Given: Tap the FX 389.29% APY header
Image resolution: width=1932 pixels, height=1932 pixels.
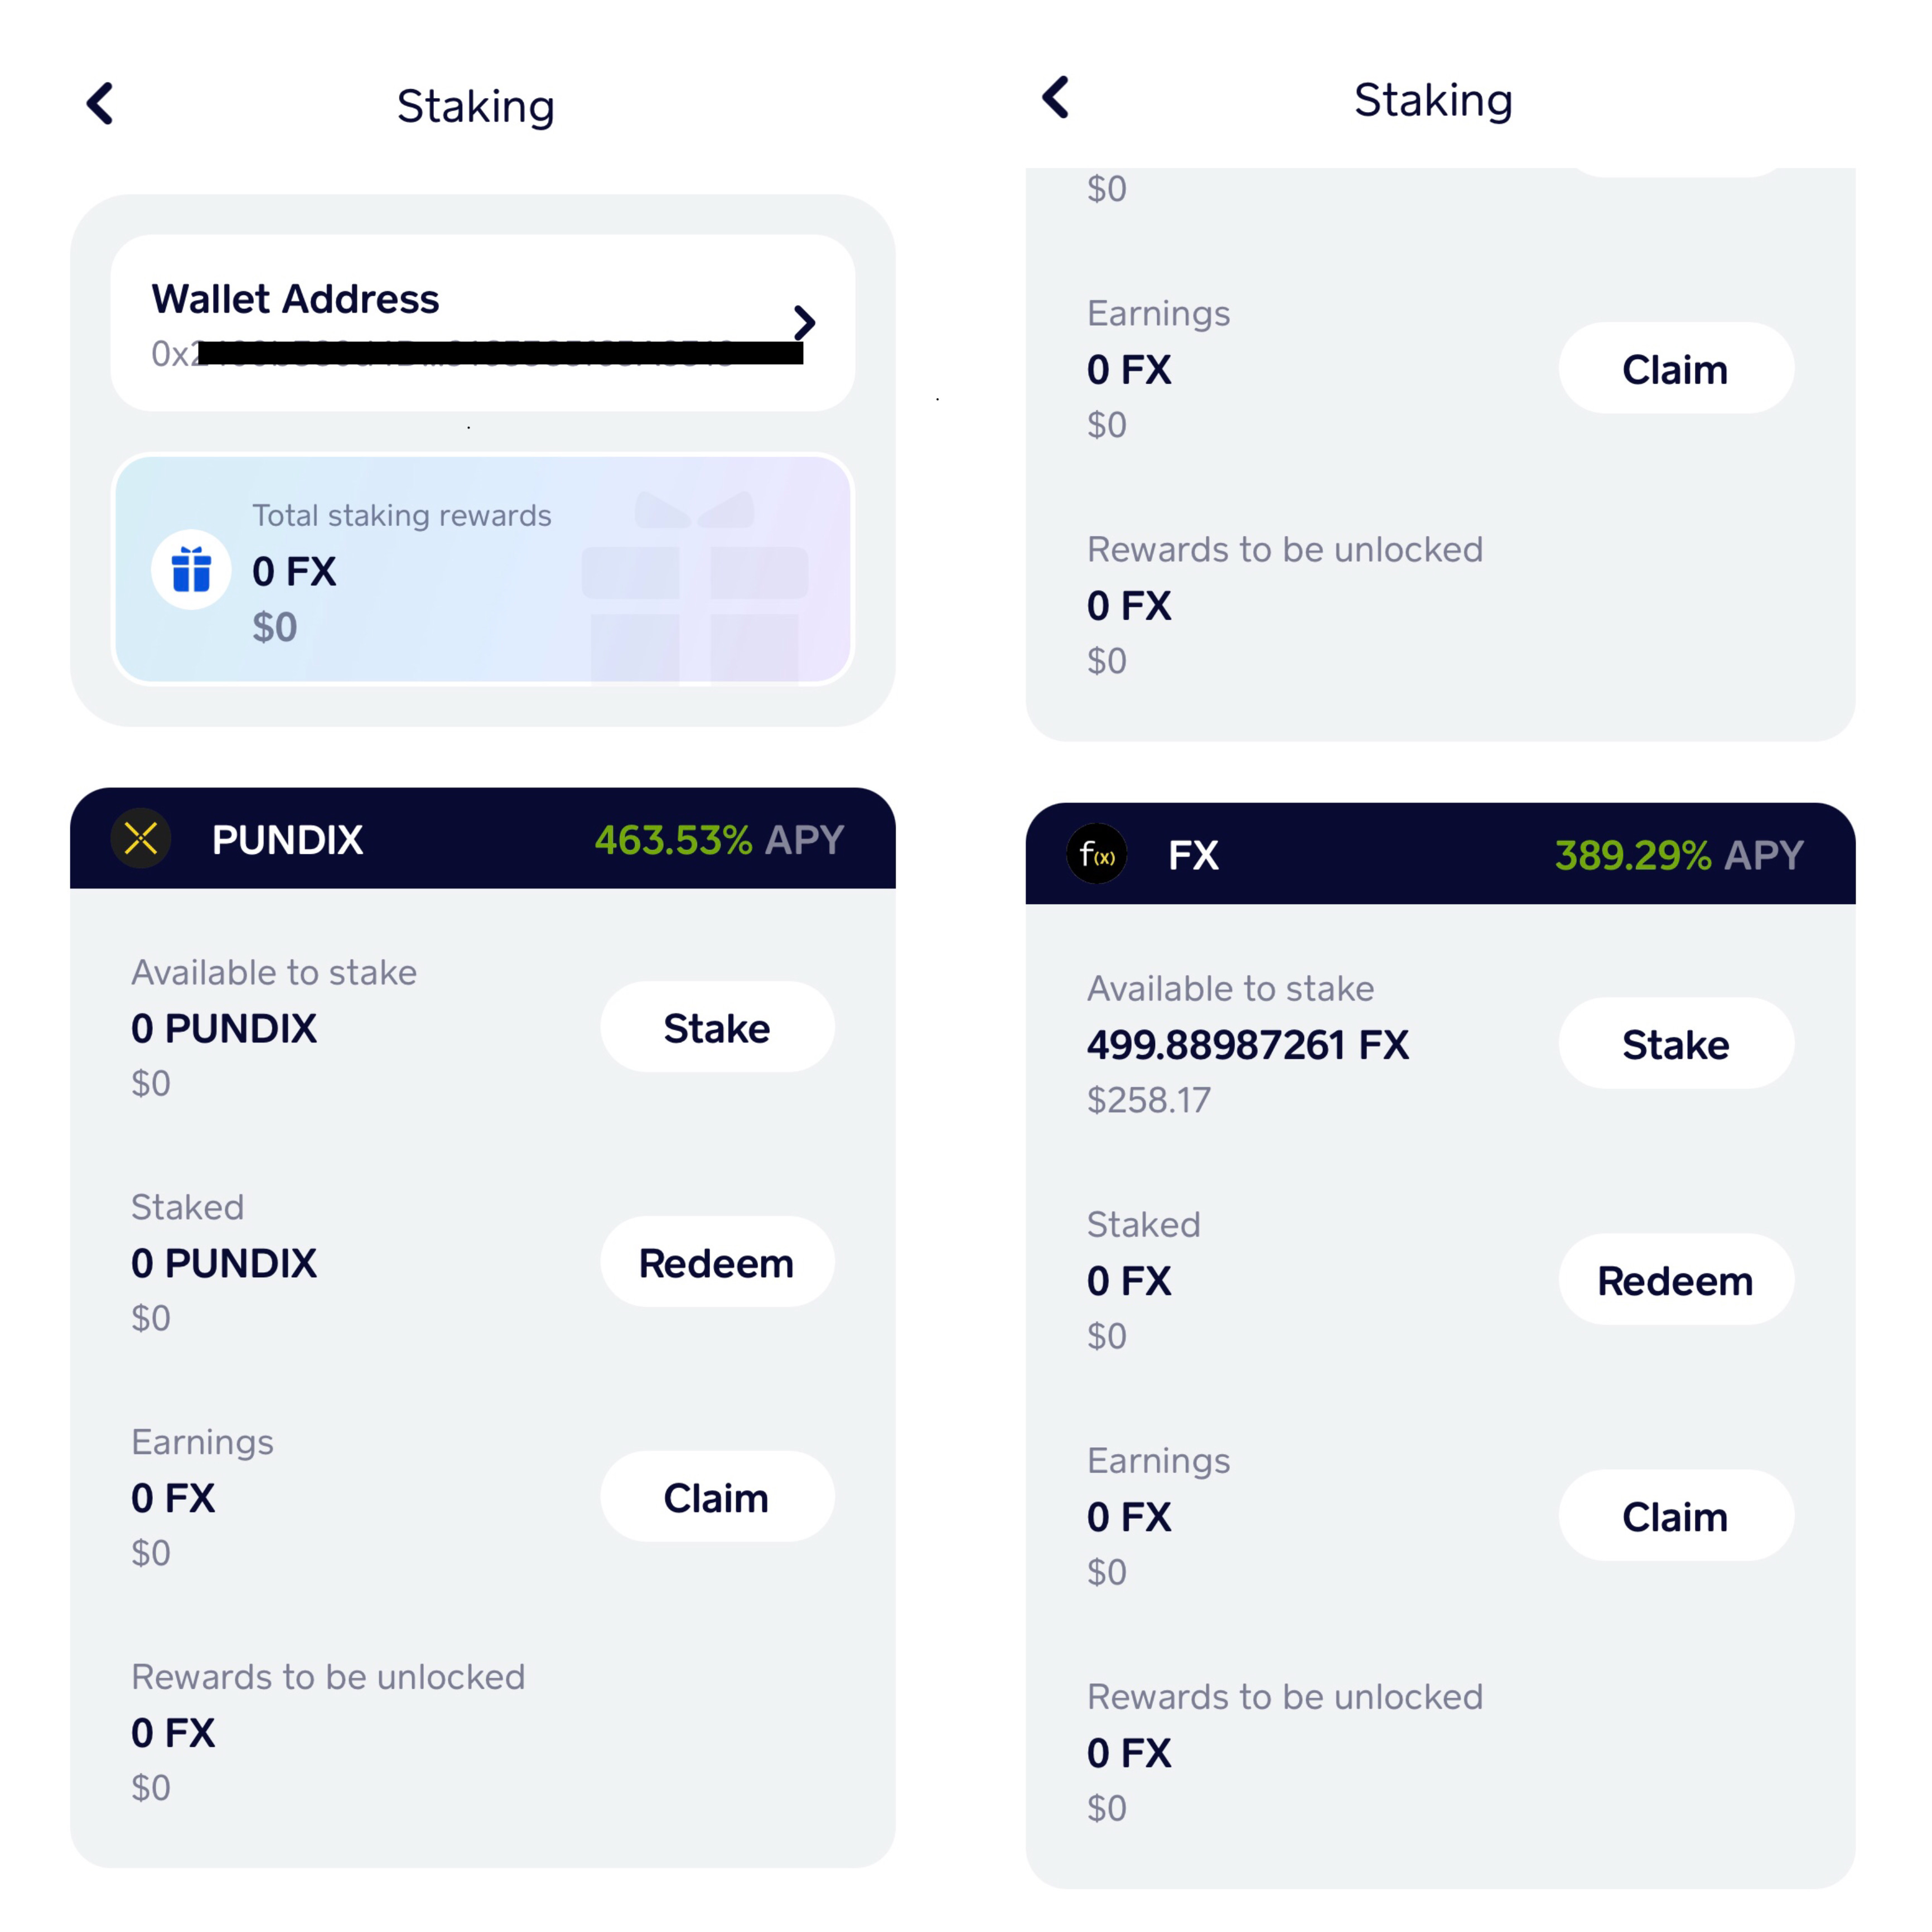Looking at the screenshot, I should click(1440, 854).
